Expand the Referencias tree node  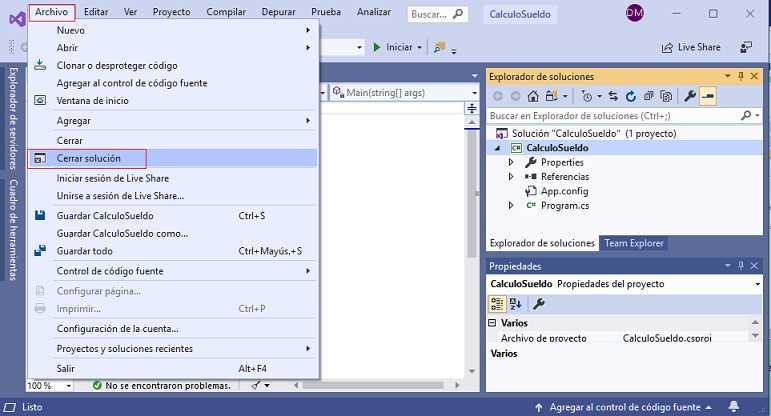point(511,177)
